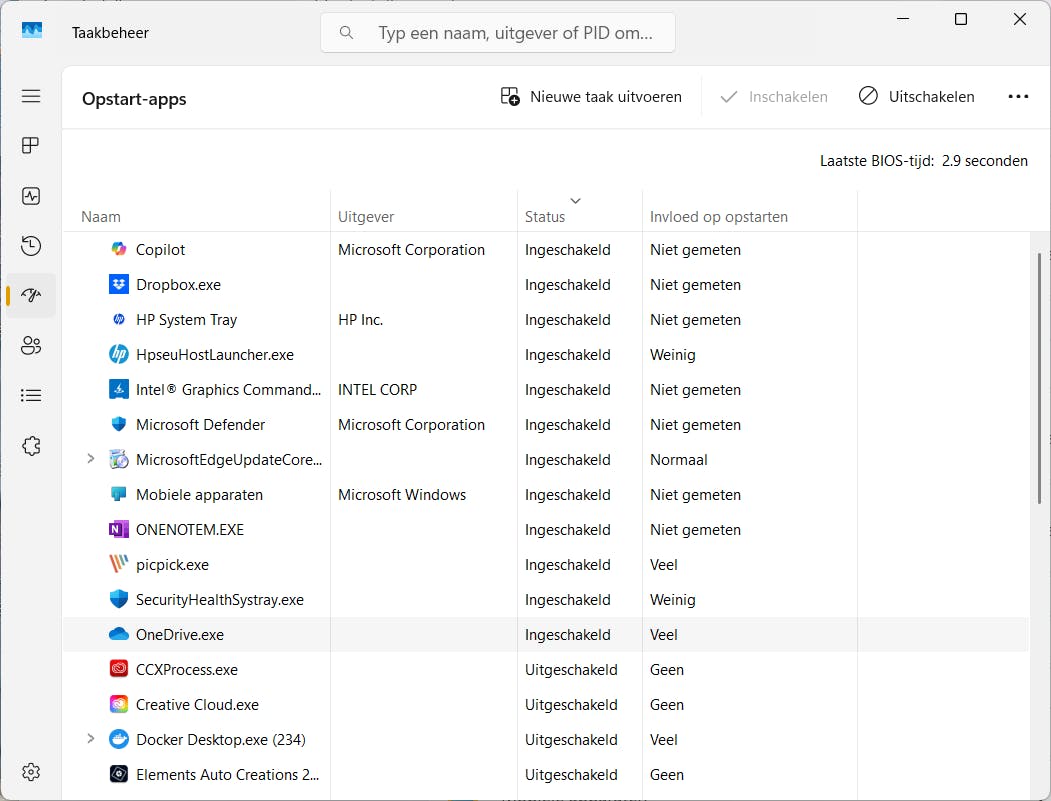Open the Users page icon
Image resolution: width=1051 pixels, height=801 pixels.
click(x=31, y=346)
